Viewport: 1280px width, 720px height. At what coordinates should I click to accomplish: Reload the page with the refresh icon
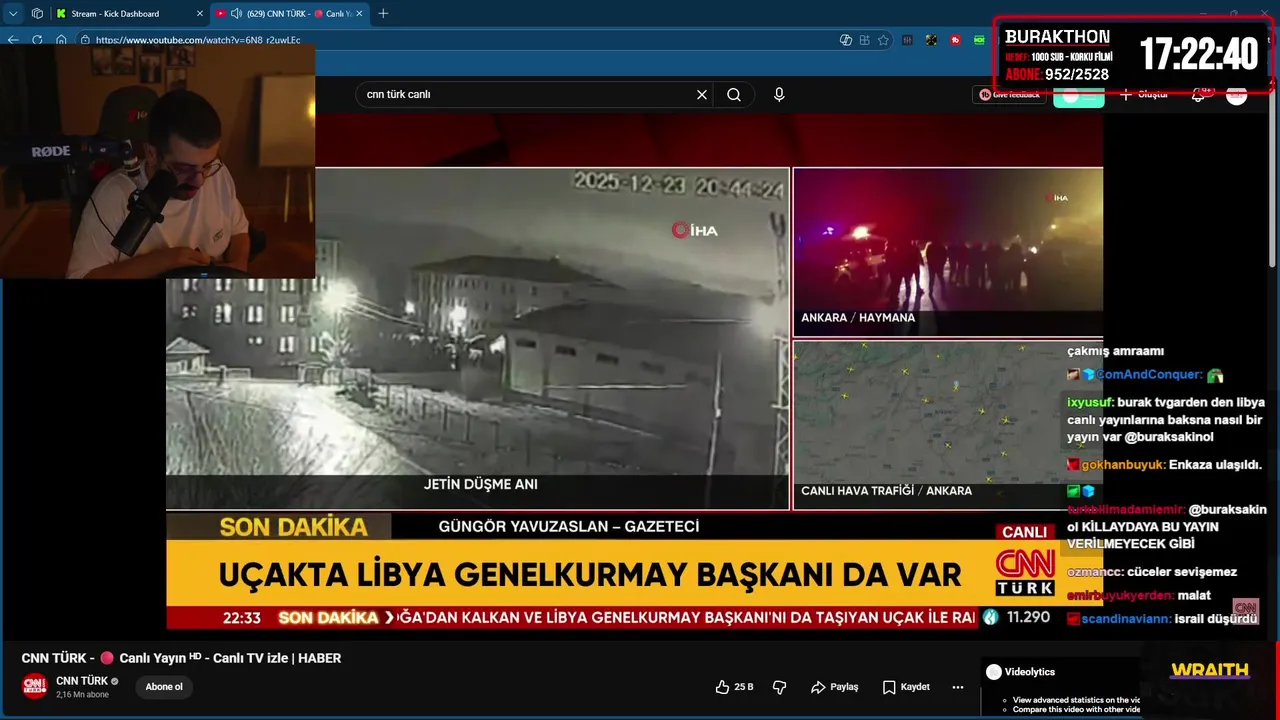pyautogui.click(x=37, y=40)
